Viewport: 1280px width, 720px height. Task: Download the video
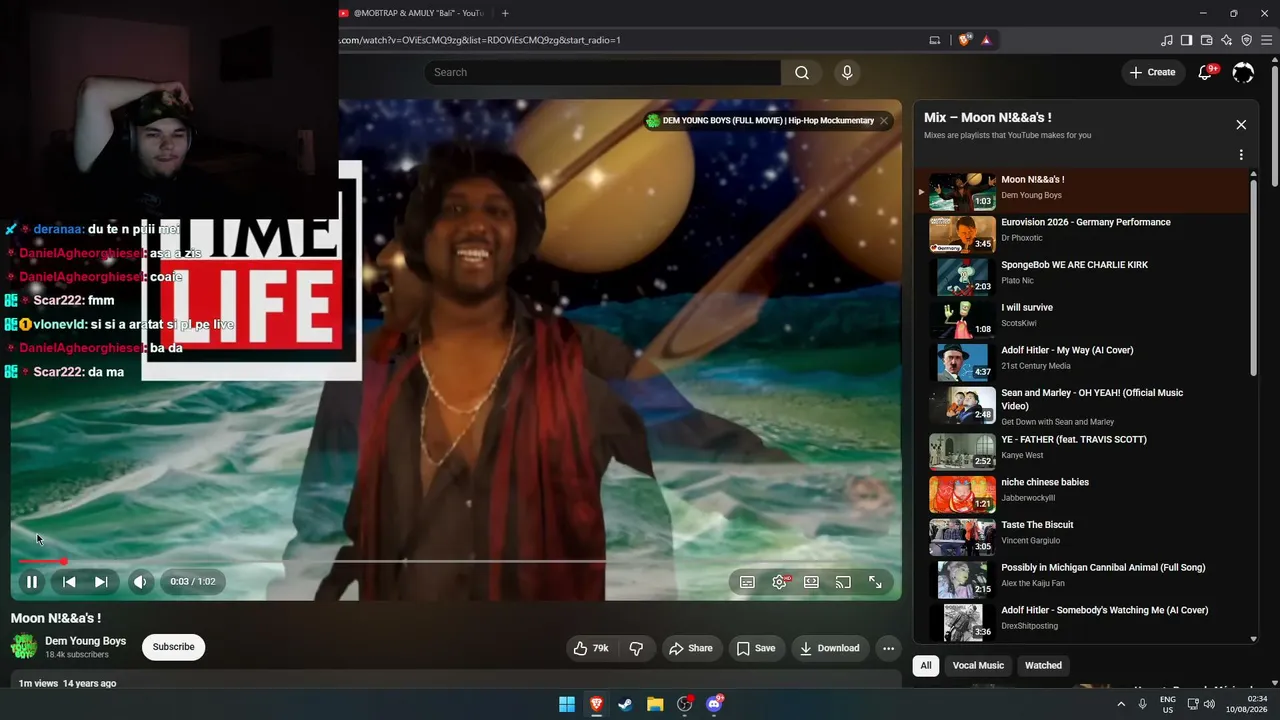[829, 648]
